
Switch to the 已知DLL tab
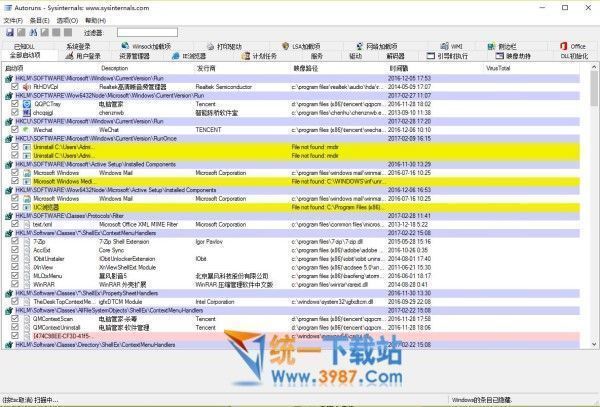[x=24, y=46]
